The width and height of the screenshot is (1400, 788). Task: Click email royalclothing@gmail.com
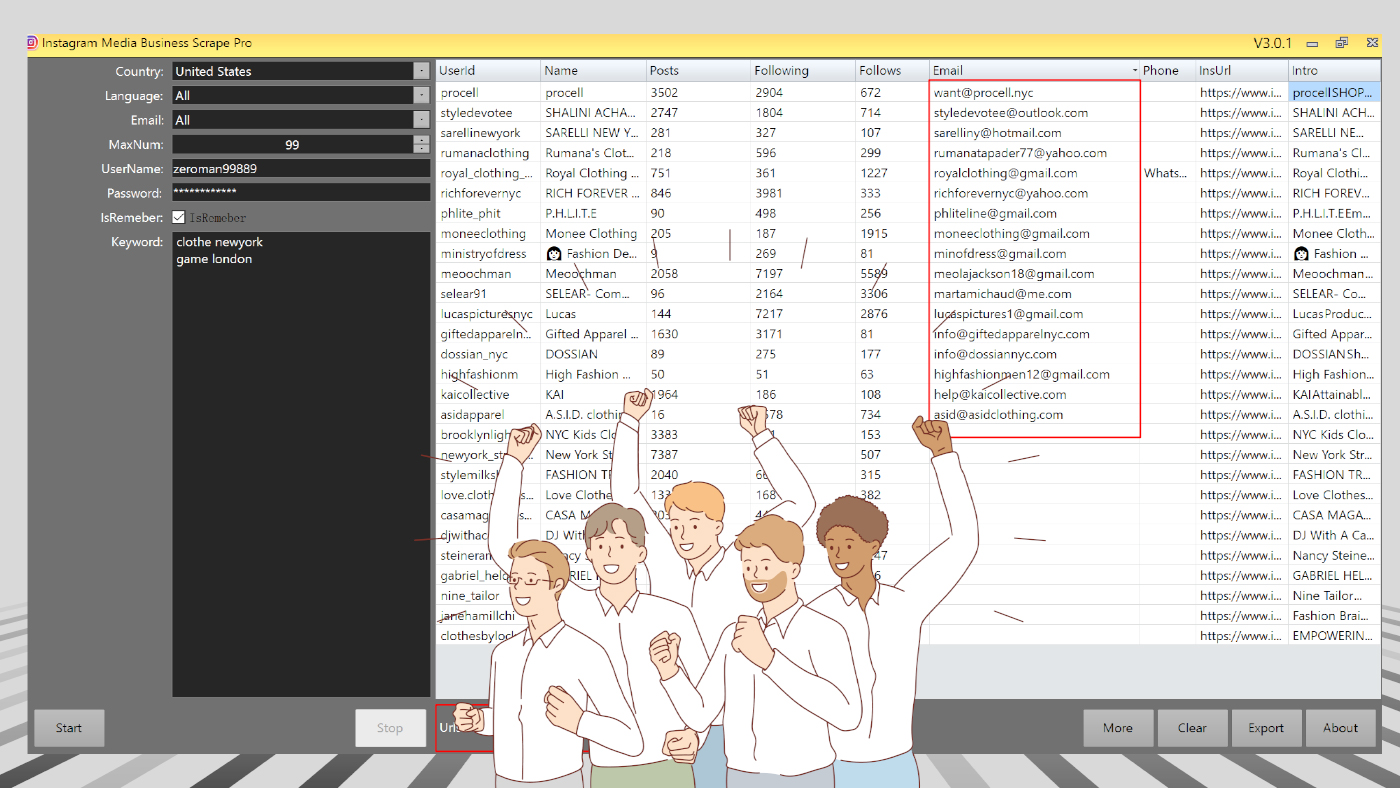(x=1006, y=173)
